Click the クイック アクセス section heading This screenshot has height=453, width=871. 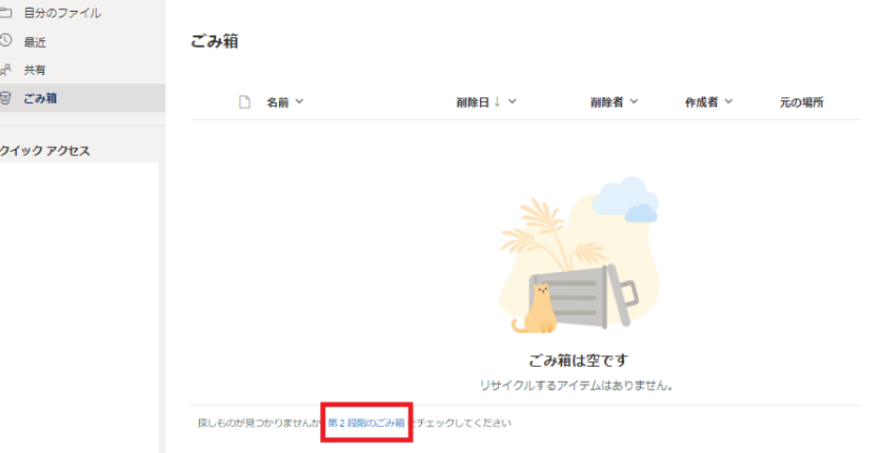[x=46, y=151]
